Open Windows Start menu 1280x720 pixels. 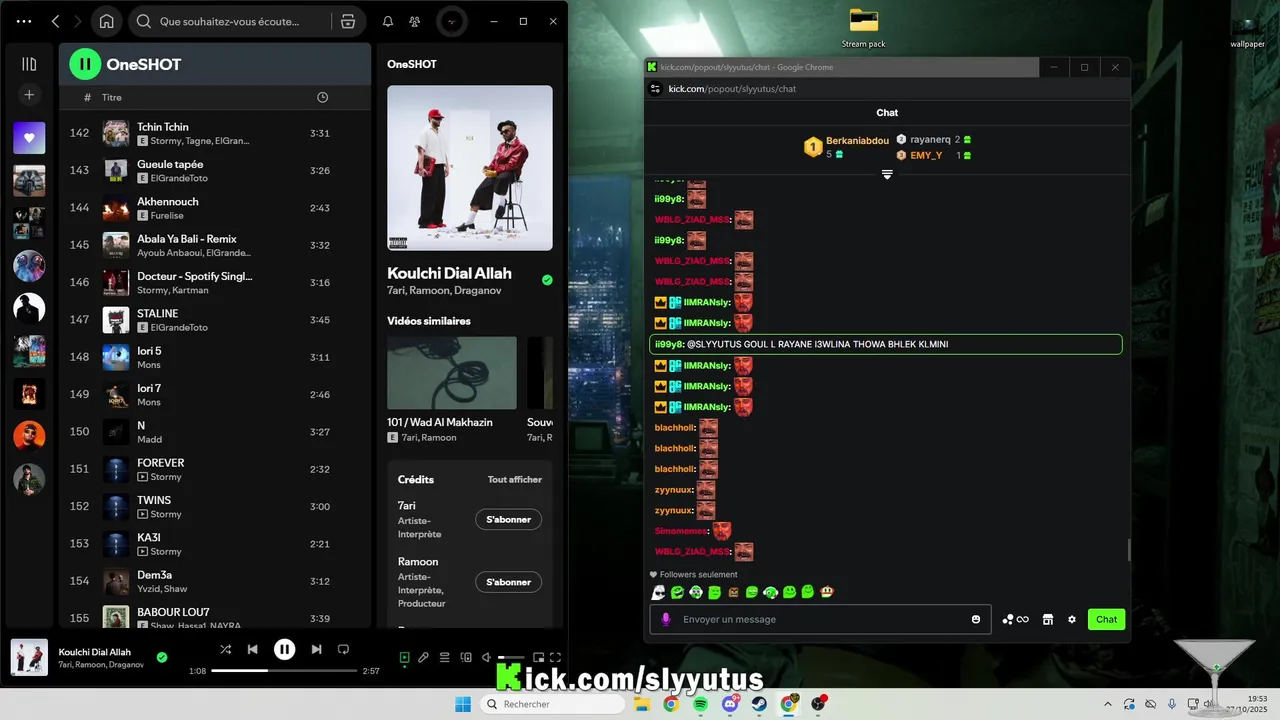click(463, 704)
